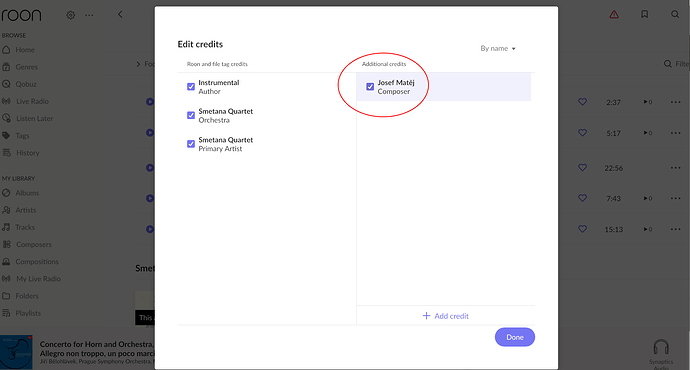The height and width of the screenshot is (370, 690).
Task: Click the Done button
Action: 515,337
